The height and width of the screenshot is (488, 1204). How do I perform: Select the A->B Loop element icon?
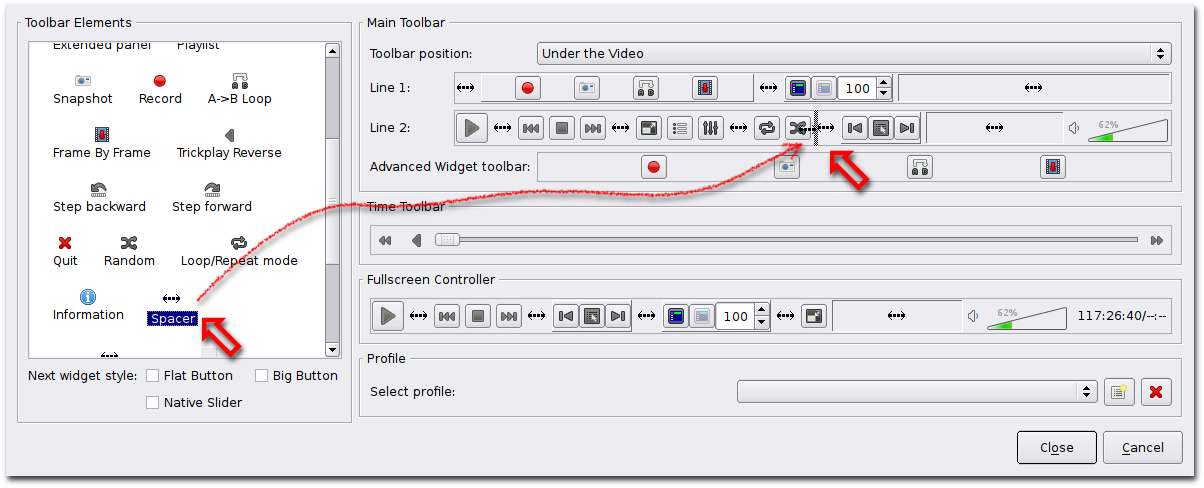coord(240,81)
